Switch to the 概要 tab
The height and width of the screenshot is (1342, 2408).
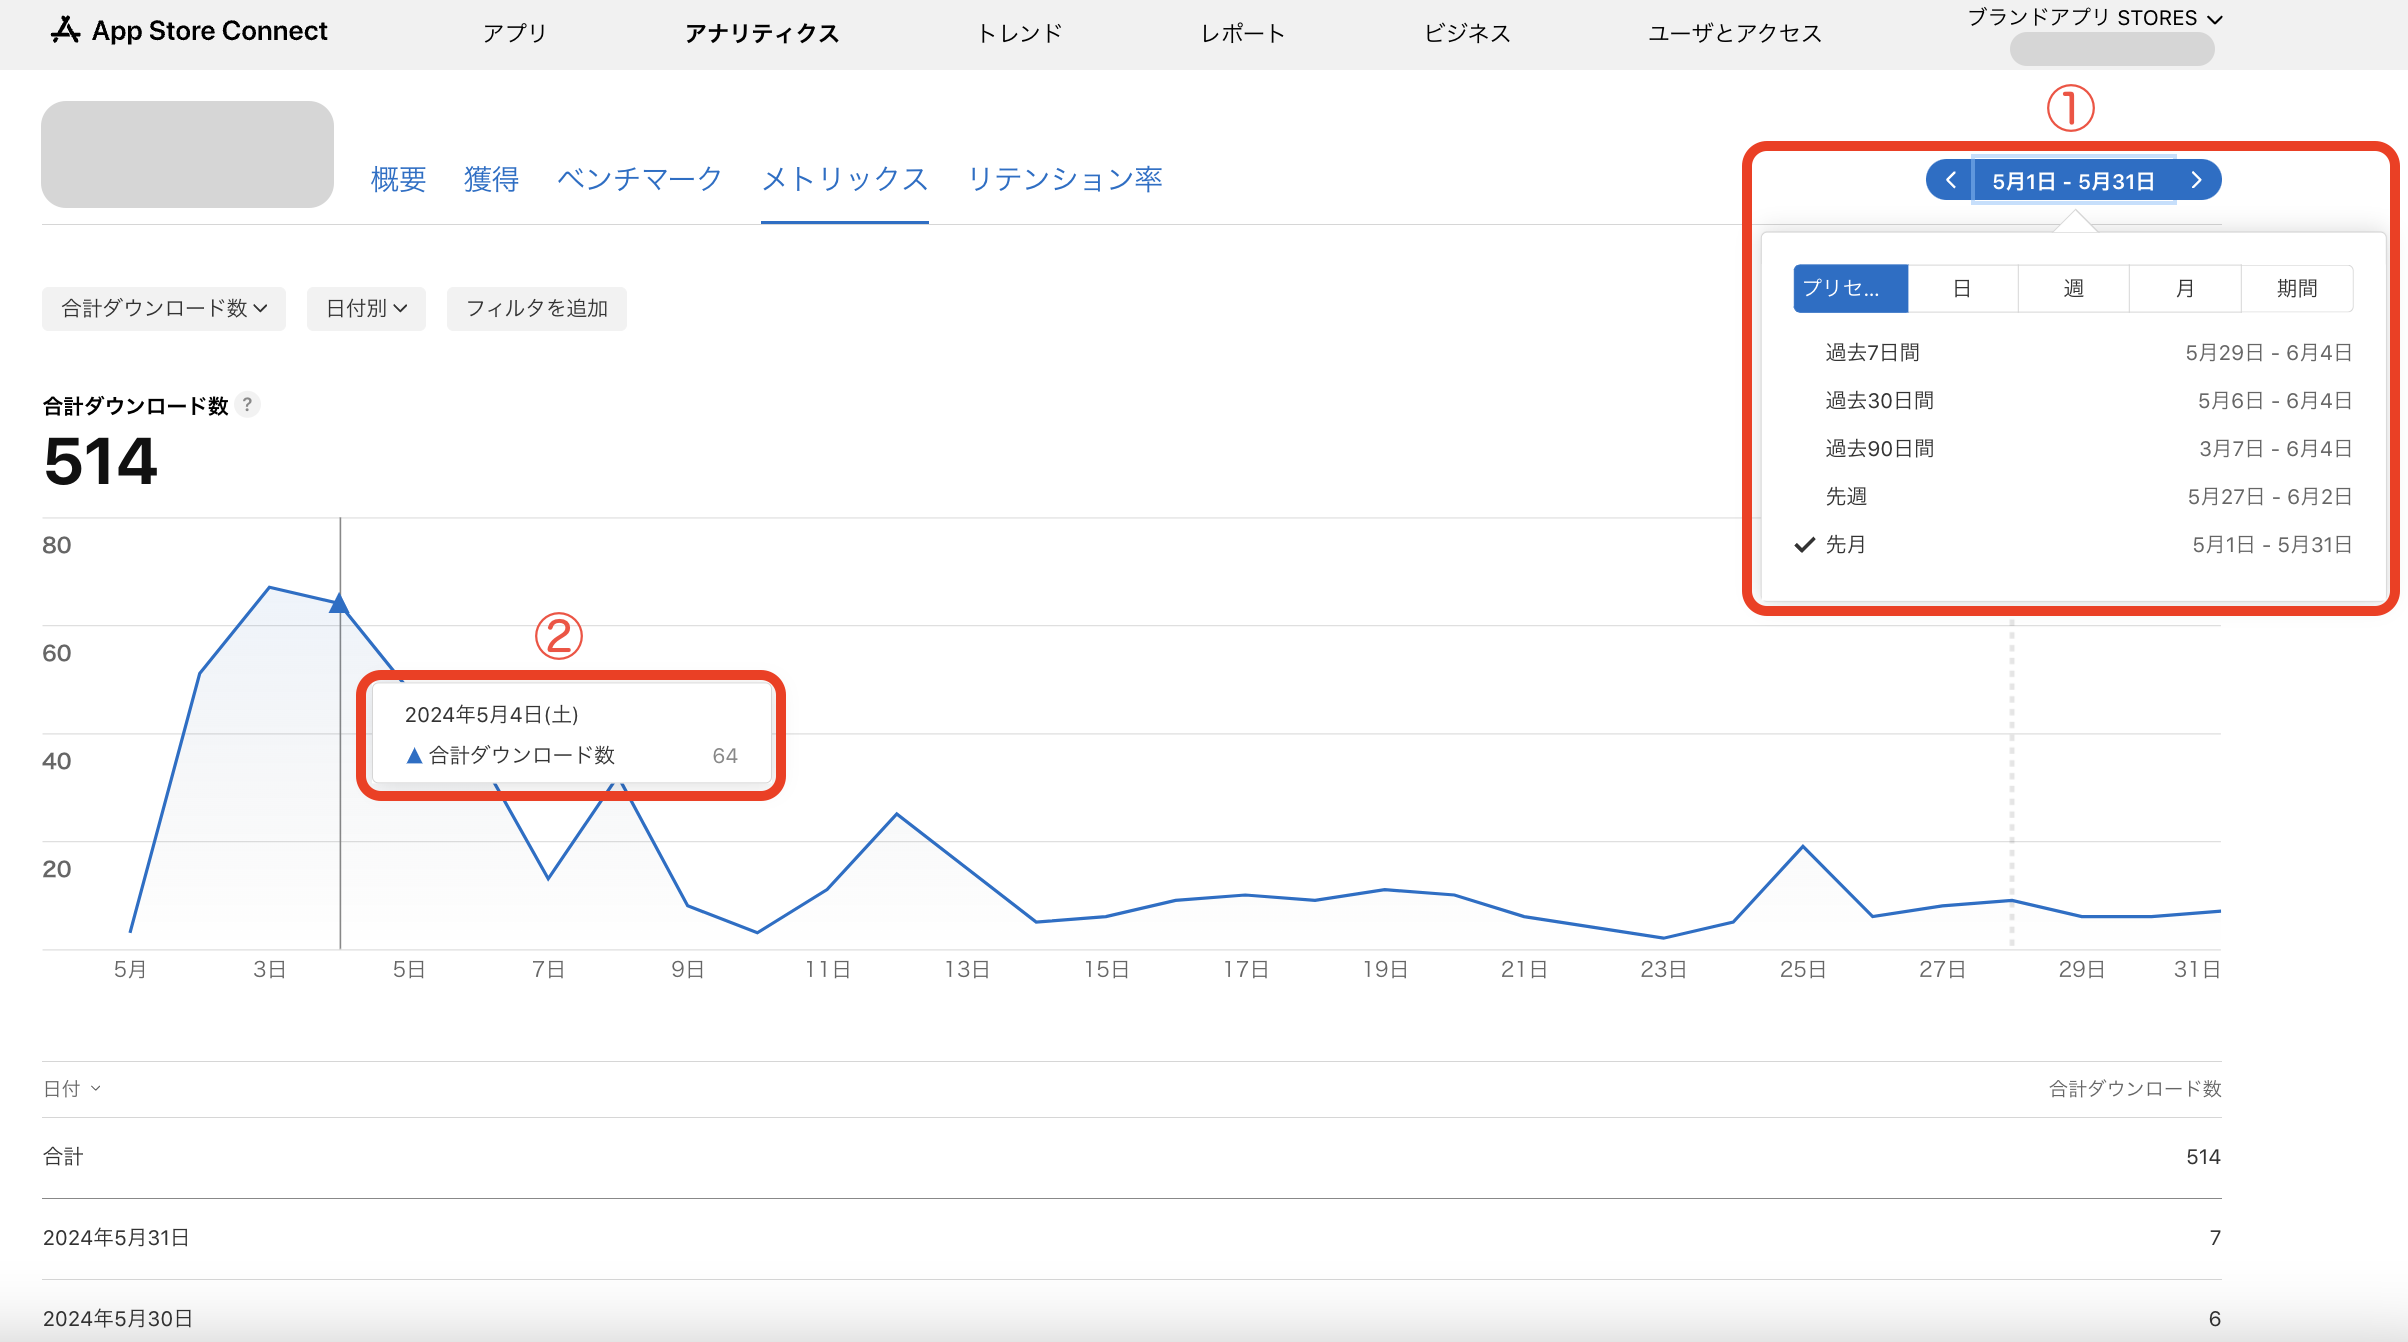click(398, 179)
